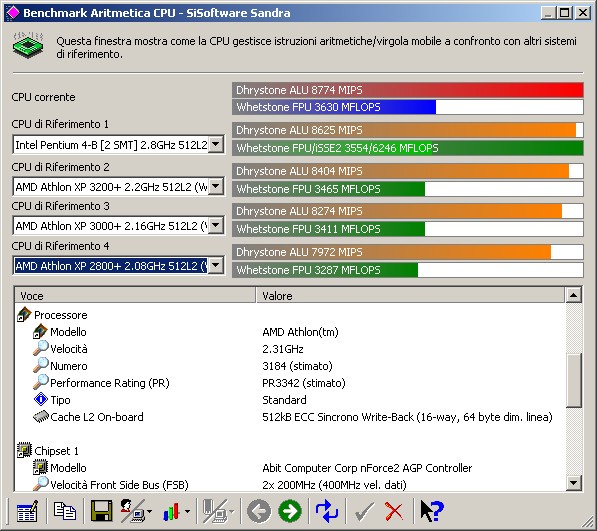Click the copy pages icon in toolbar
This screenshot has width=597, height=531.
tap(64, 511)
